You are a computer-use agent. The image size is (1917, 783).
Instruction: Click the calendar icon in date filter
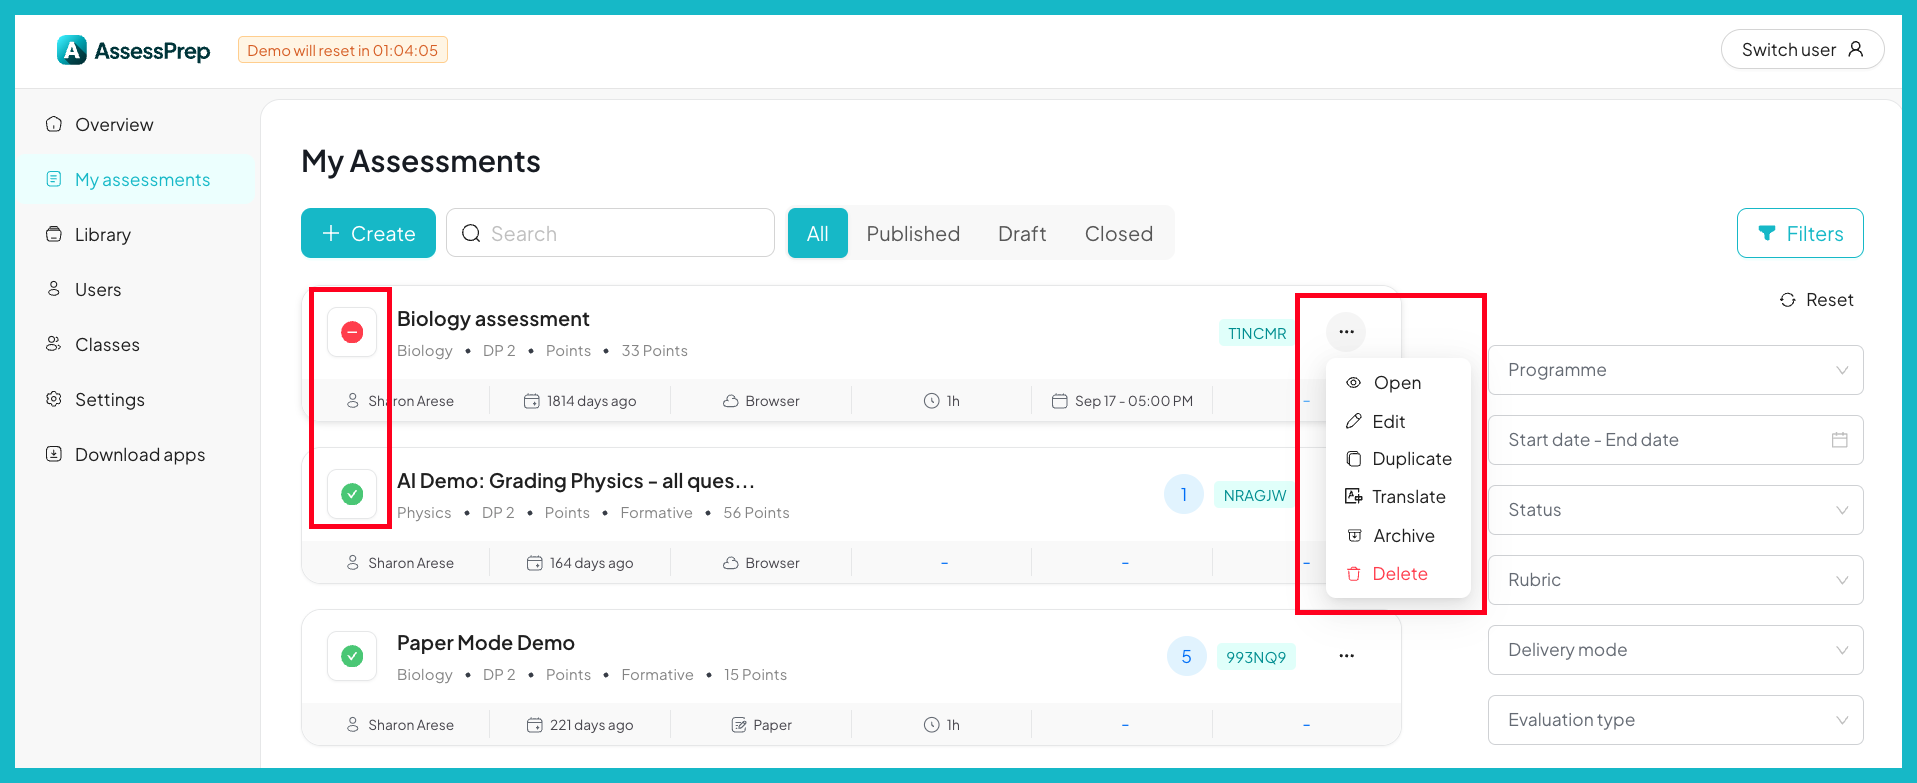pyautogui.click(x=1839, y=440)
